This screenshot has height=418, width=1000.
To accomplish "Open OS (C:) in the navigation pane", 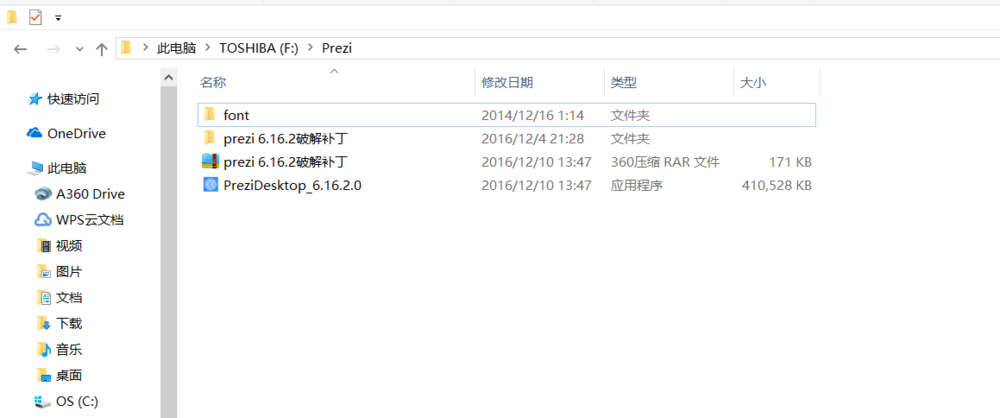I will [x=77, y=401].
